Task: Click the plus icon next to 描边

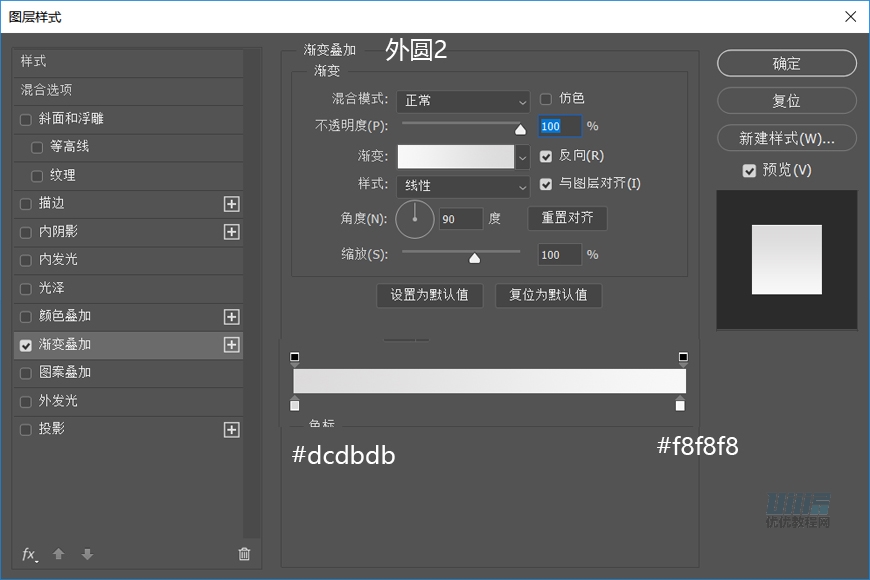Action: pyautogui.click(x=232, y=203)
